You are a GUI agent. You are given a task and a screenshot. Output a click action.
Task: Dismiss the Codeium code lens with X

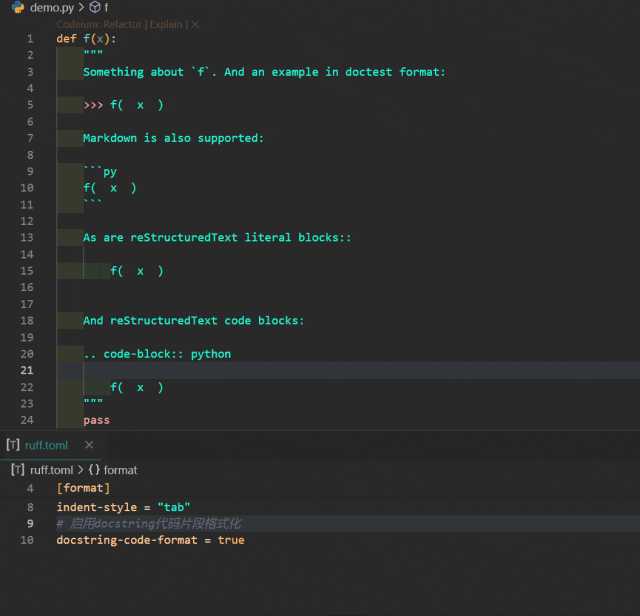(195, 25)
